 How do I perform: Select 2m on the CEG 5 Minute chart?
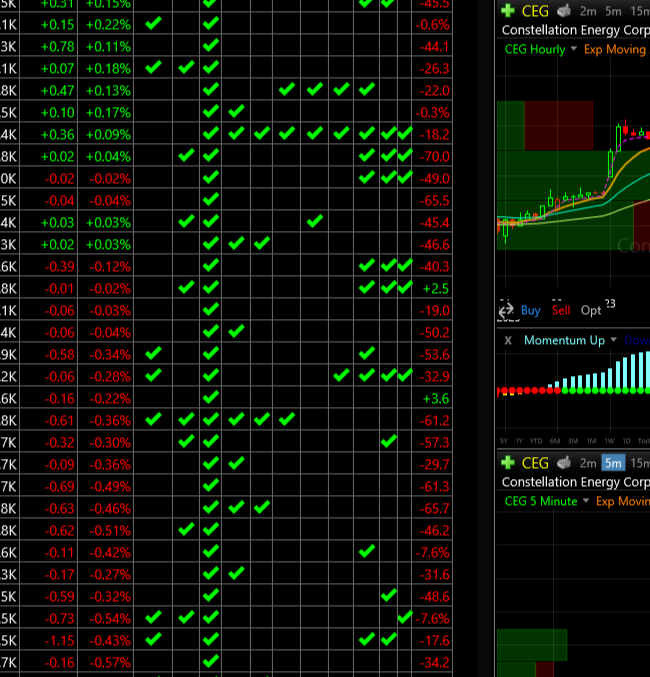(588, 463)
